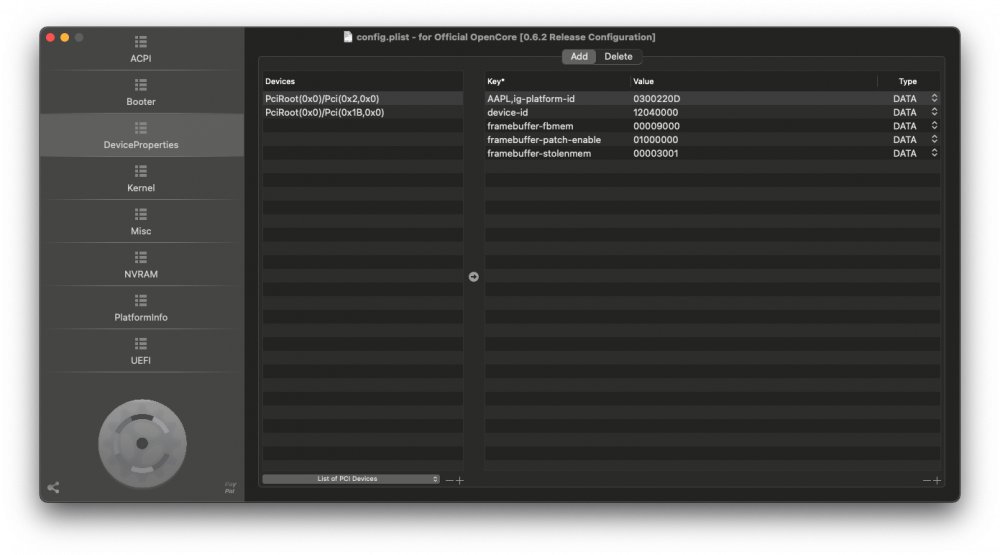The height and width of the screenshot is (555, 1000).
Task: Click the PayPal donate icon
Action: click(x=230, y=487)
